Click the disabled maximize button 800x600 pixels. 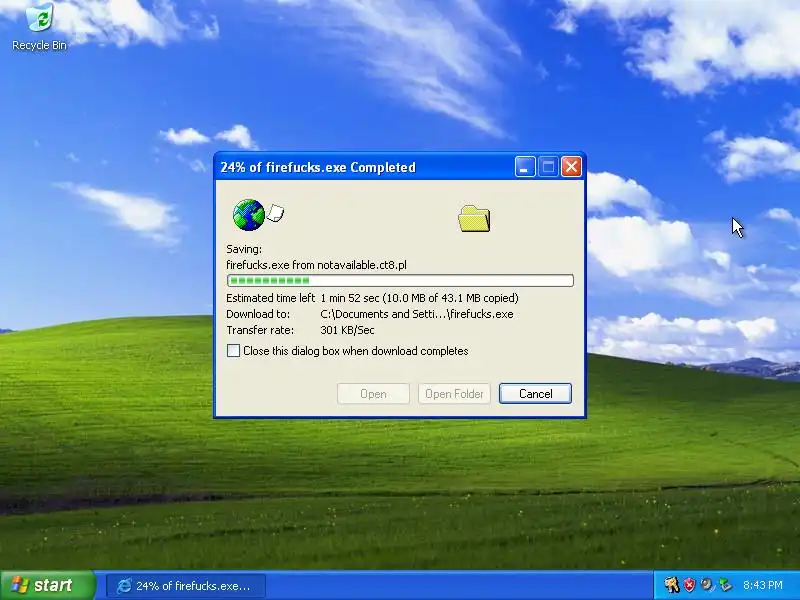point(548,167)
